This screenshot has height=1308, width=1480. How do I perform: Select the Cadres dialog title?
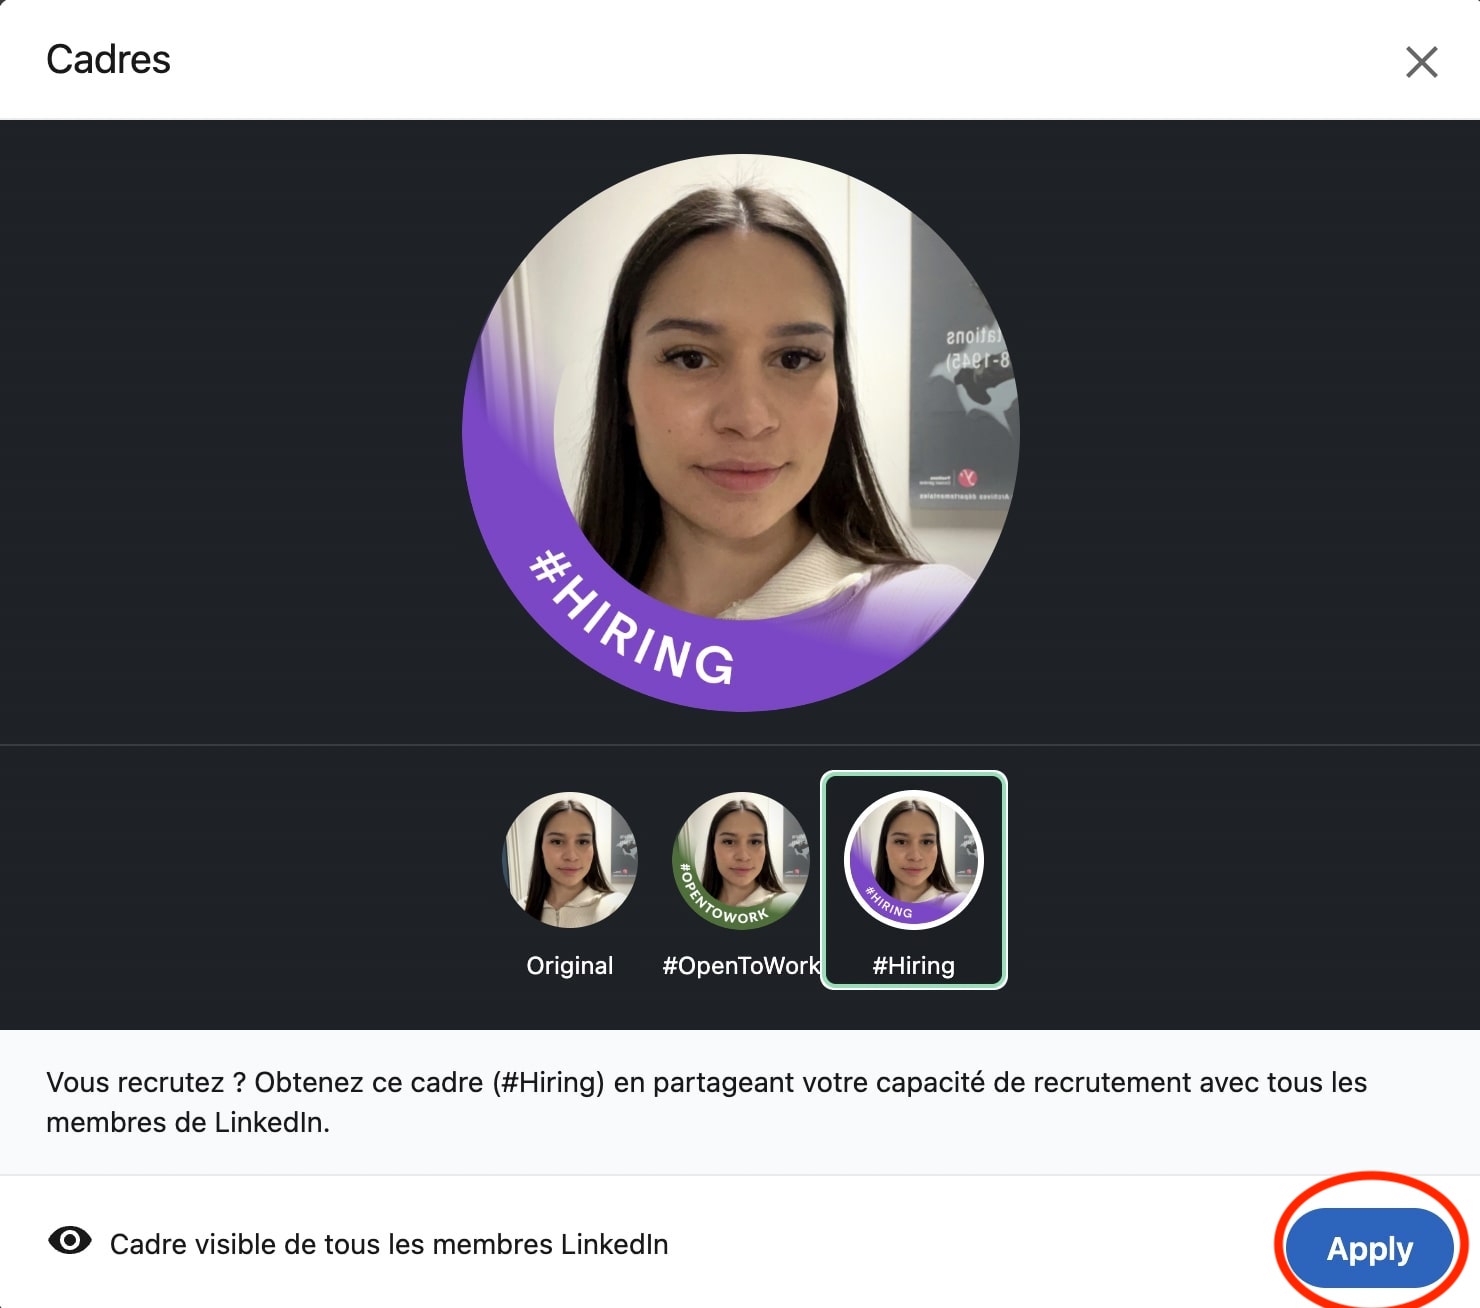pos(108,59)
